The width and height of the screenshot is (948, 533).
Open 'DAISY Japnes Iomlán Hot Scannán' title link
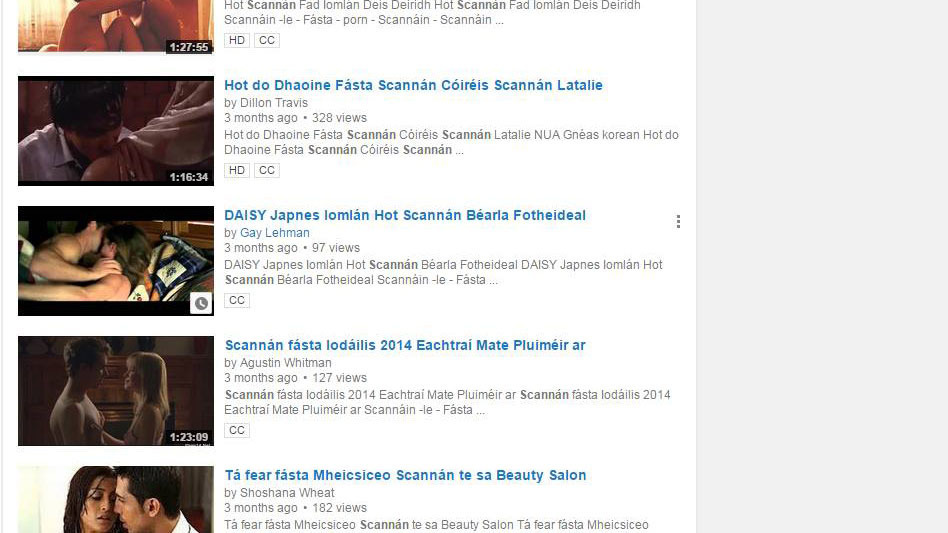tap(404, 215)
